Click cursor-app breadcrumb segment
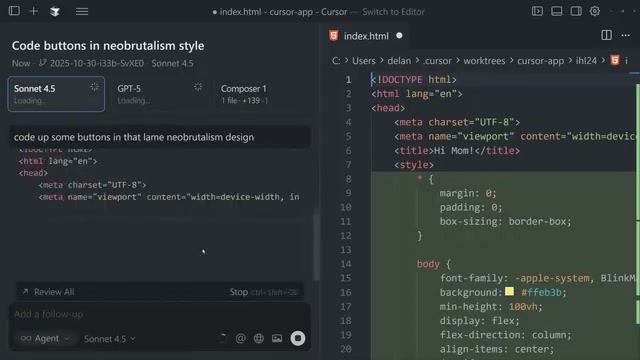640x360 pixels. (540, 61)
